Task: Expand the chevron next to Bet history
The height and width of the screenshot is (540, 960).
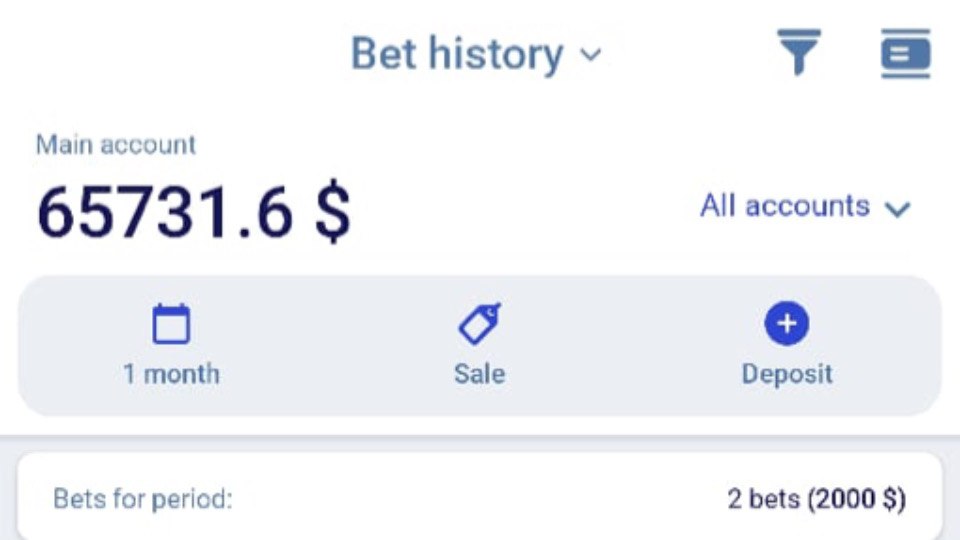Action: (x=591, y=55)
